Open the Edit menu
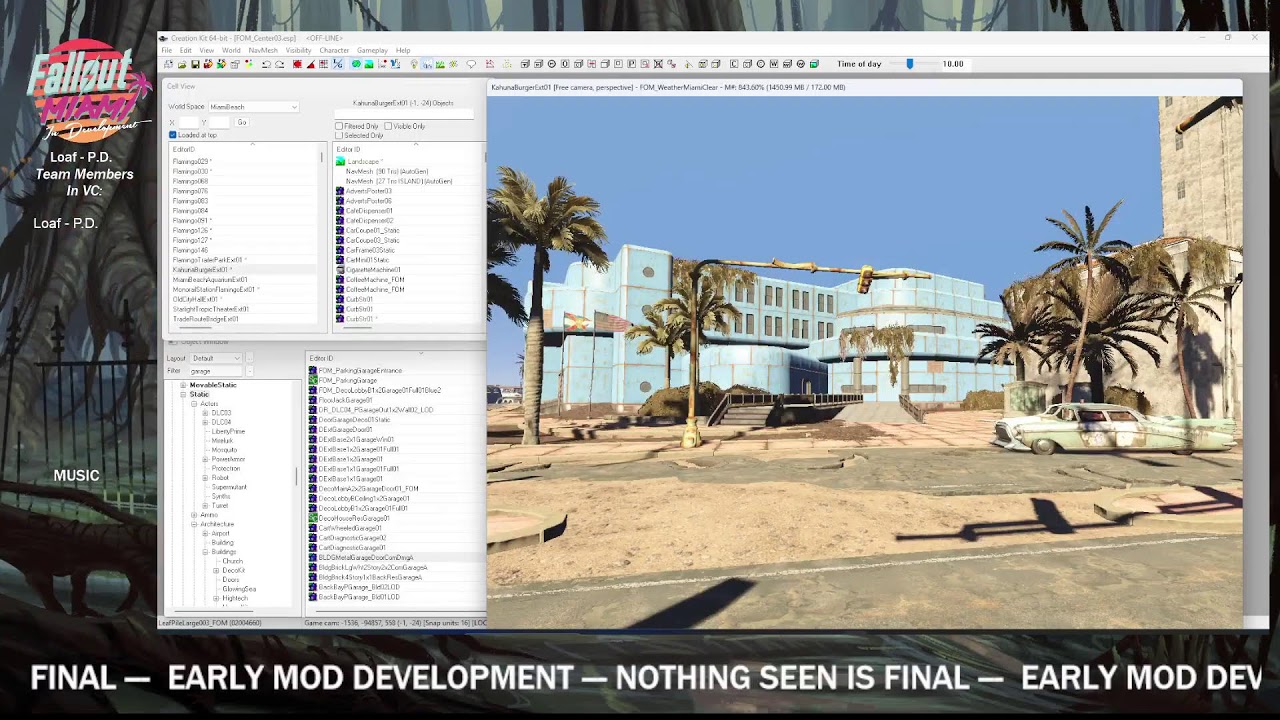This screenshot has height=720, width=1280. [186, 50]
